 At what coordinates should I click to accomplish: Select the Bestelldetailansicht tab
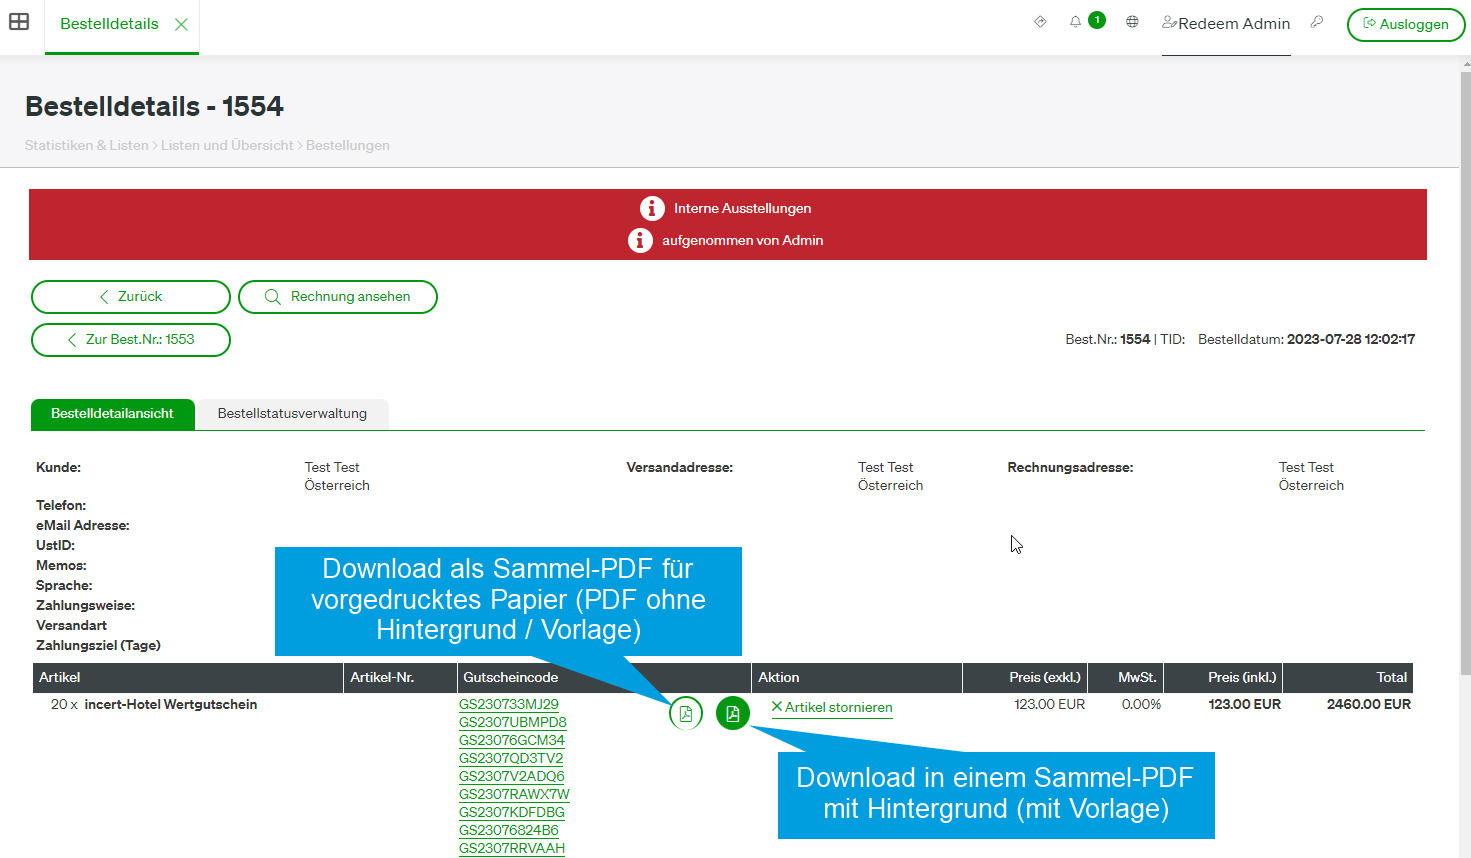click(113, 414)
